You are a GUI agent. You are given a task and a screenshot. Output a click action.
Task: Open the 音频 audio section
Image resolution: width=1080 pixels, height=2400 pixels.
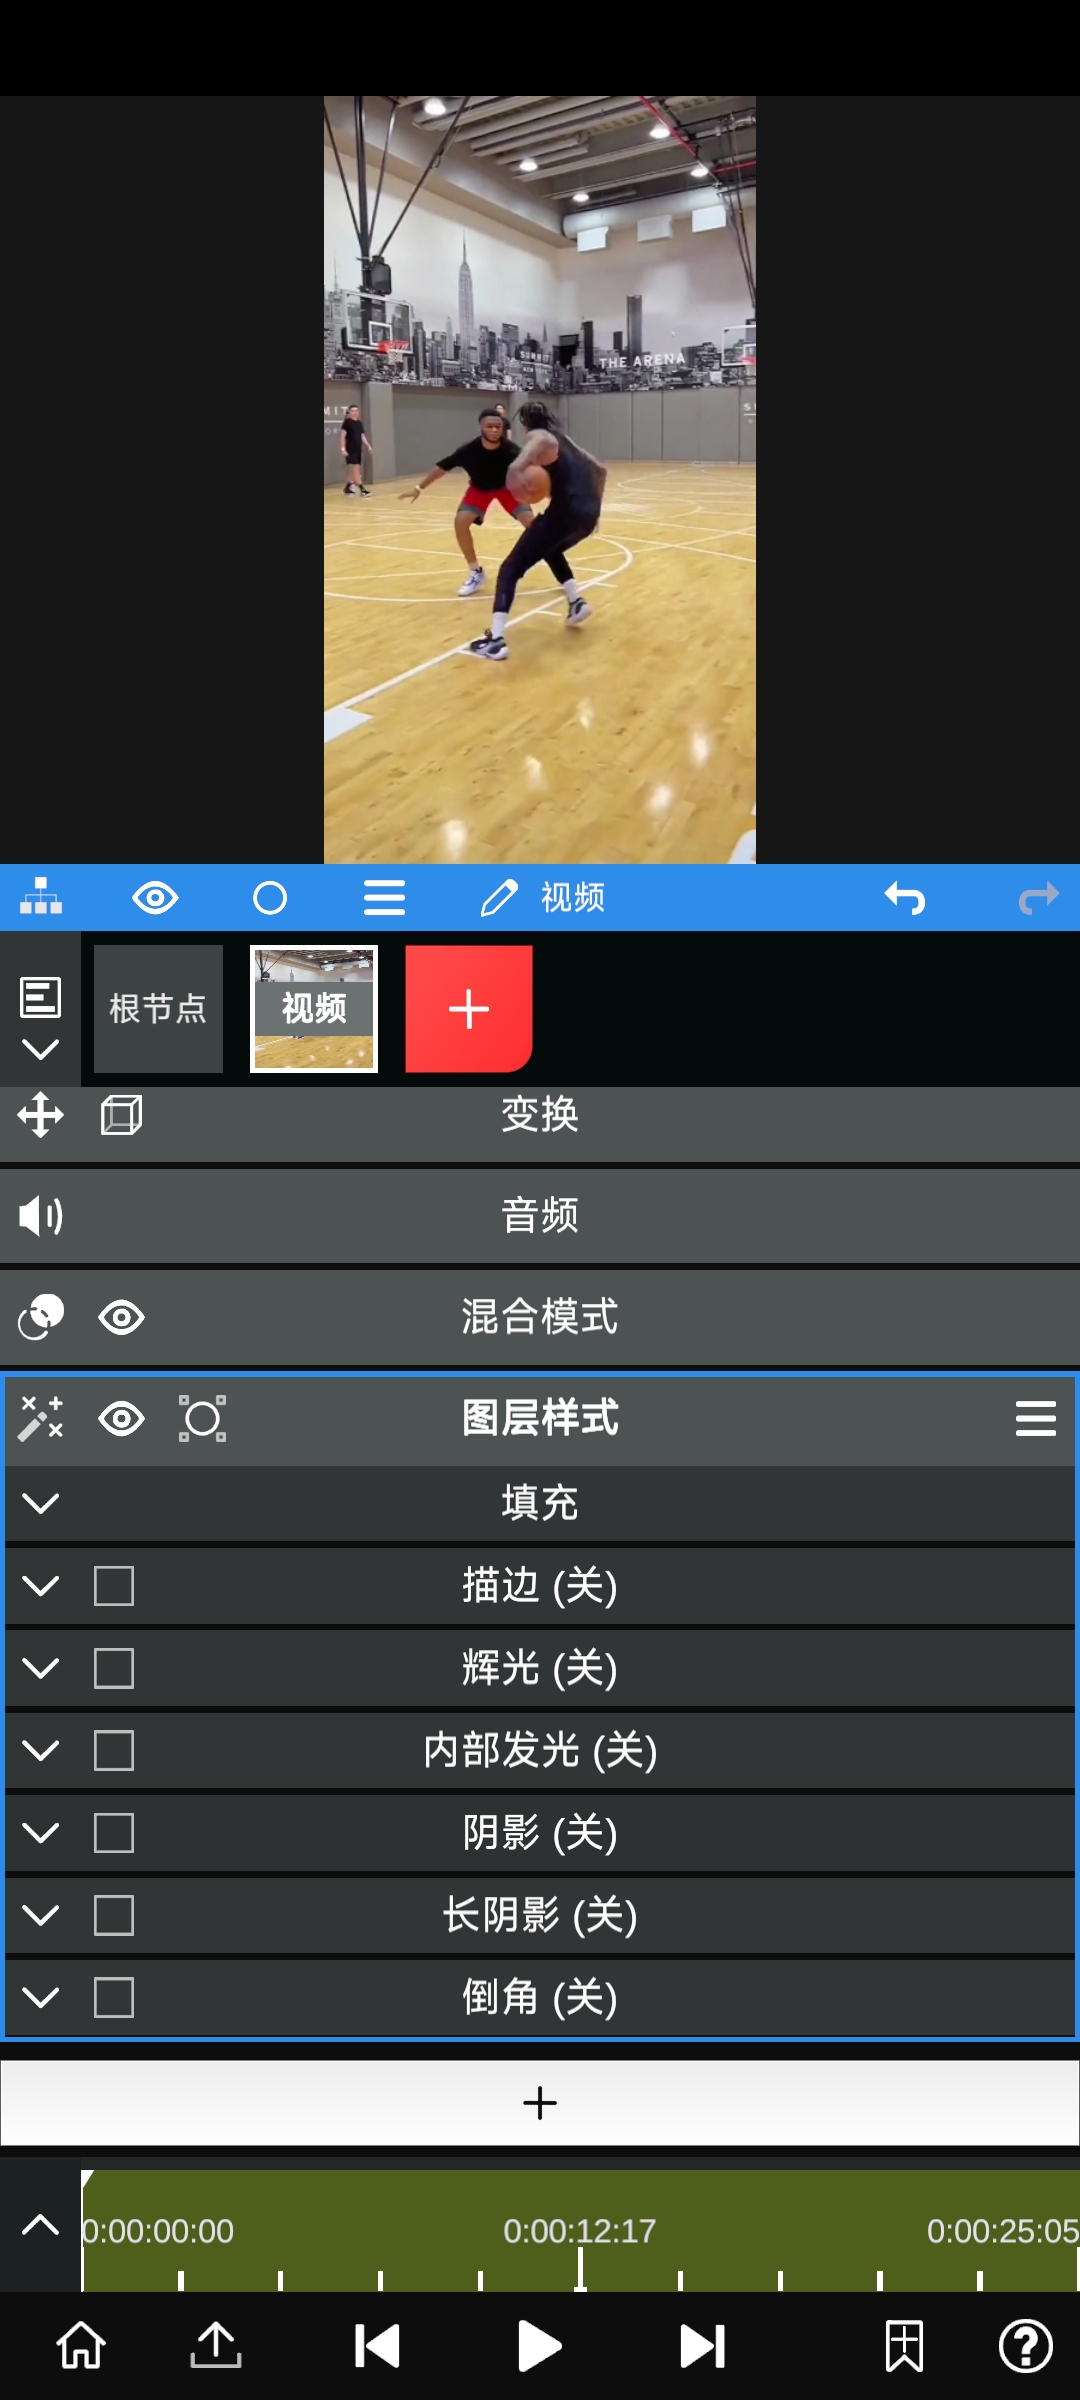(540, 1216)
